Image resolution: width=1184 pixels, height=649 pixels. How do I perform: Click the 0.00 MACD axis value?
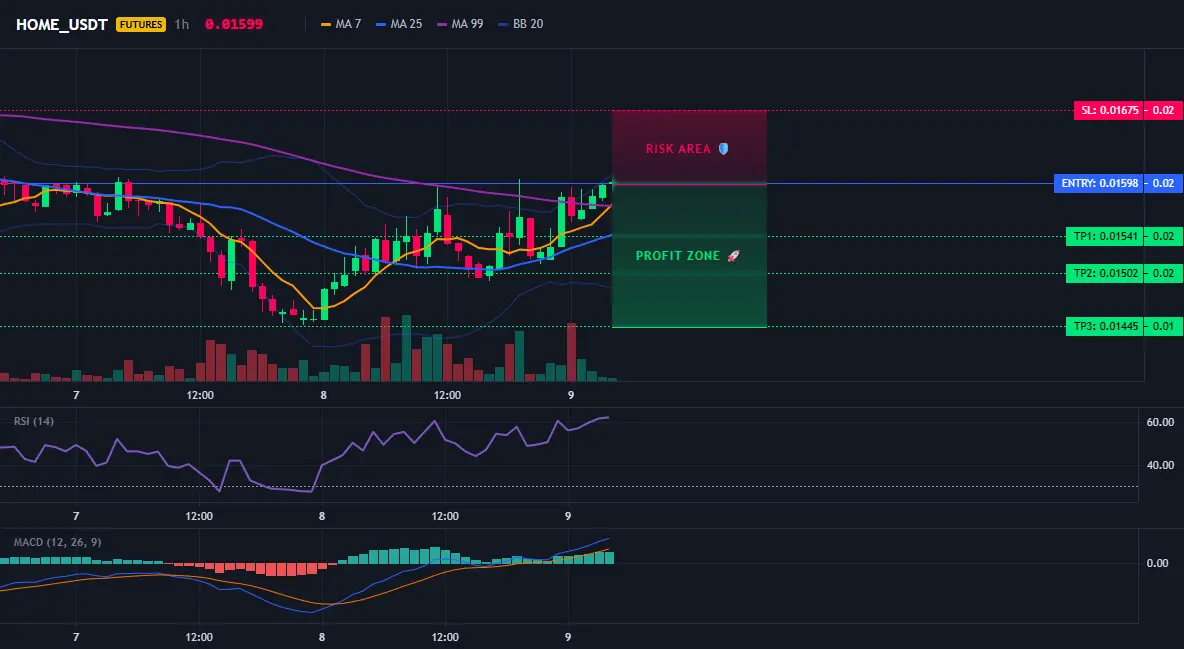click(x=1158, y=563)
